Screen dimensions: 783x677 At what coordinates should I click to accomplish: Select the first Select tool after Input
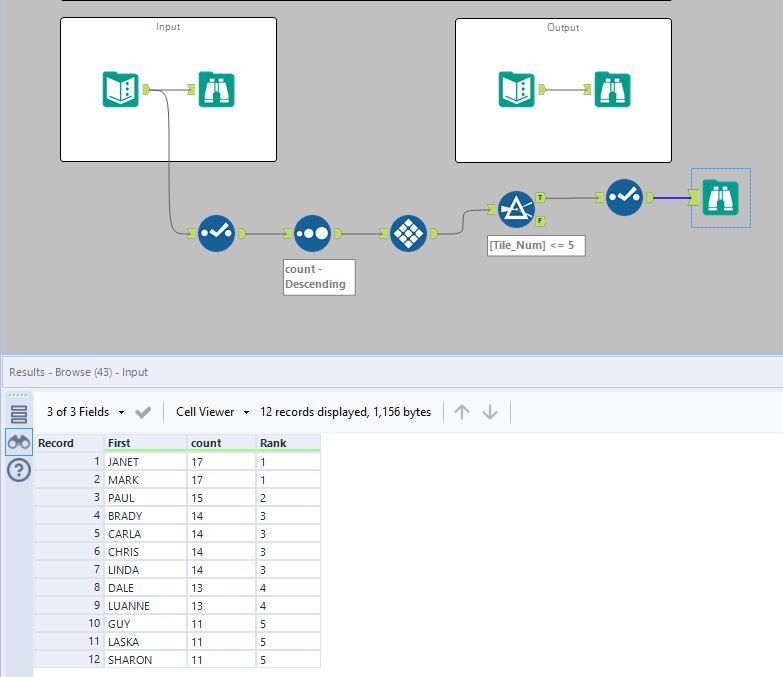click(216, 233)
